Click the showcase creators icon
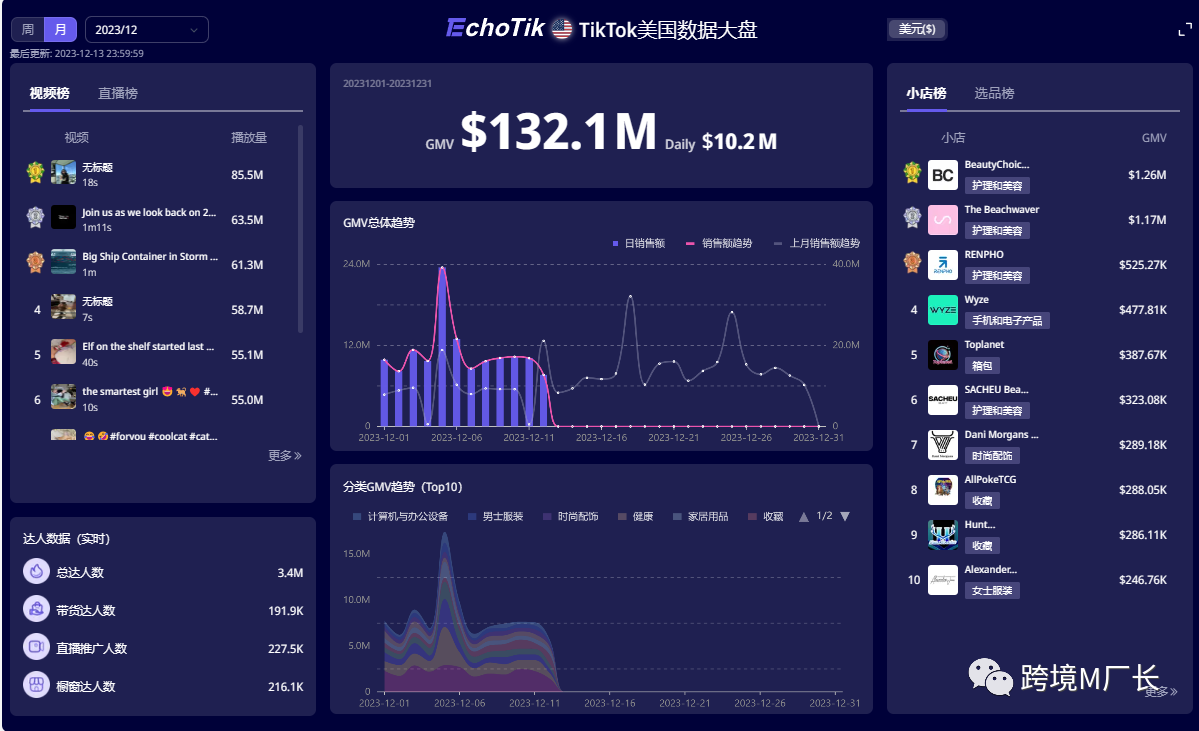 36,686
